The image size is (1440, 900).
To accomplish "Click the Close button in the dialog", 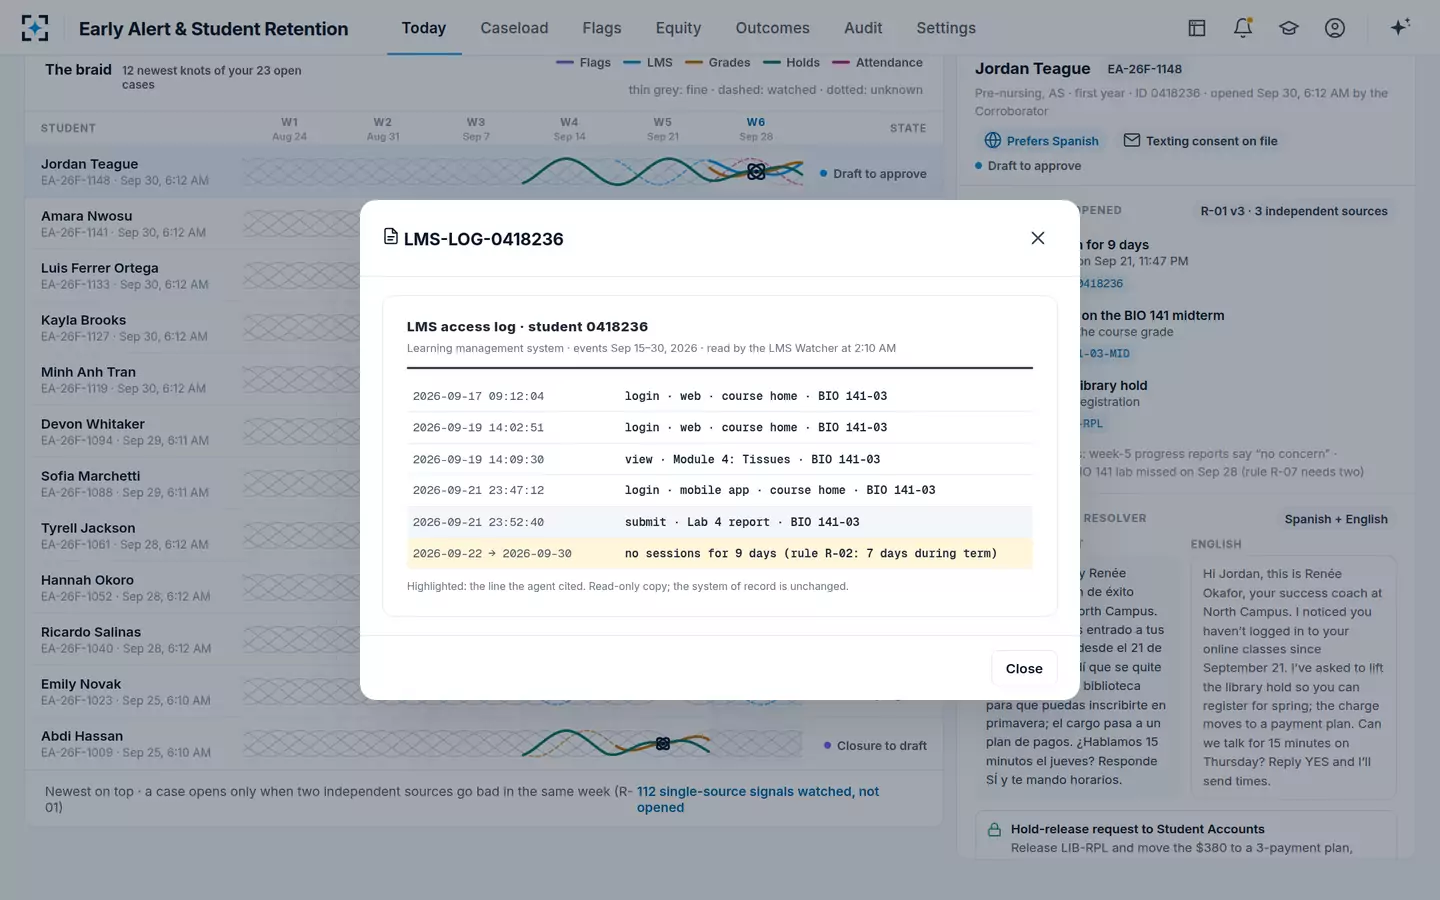I will coord(1024,669).
